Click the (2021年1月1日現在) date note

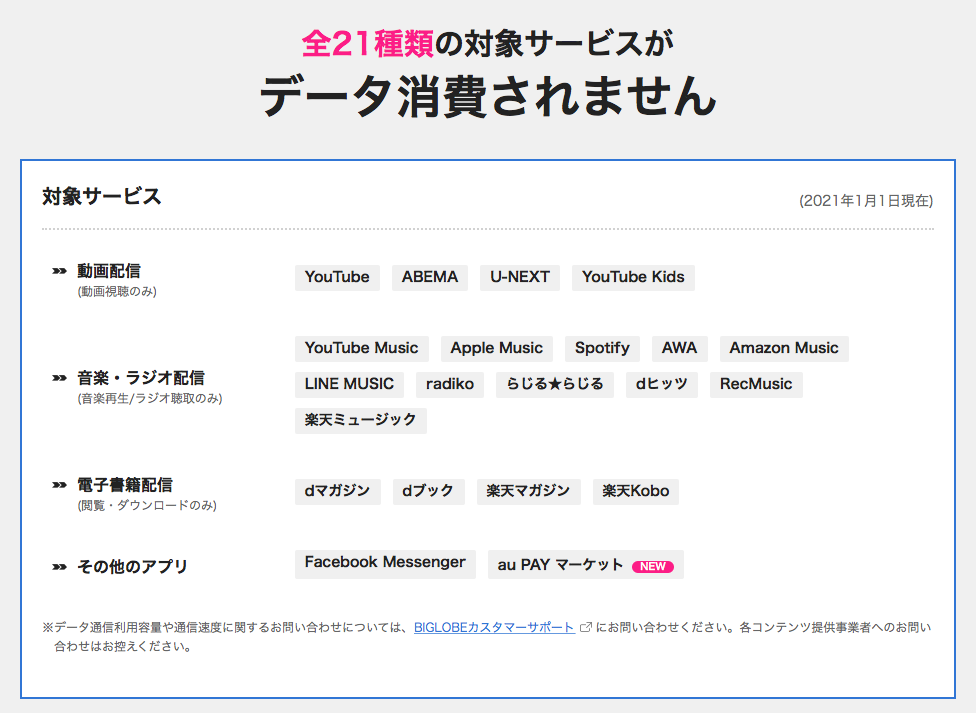(x=866, y=201)
